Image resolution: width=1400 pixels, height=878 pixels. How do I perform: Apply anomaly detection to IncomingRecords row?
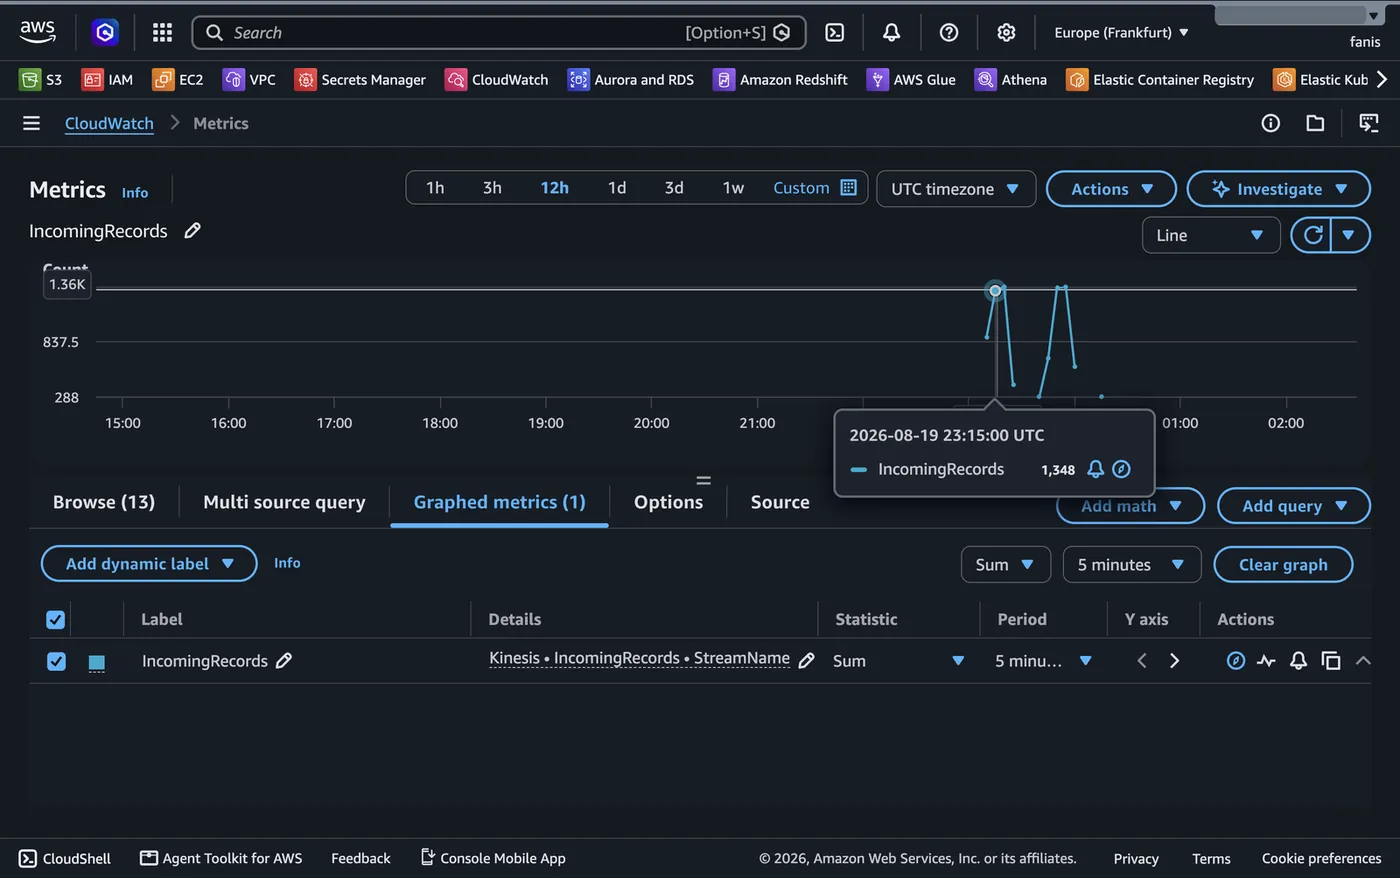click(1267, 661)
